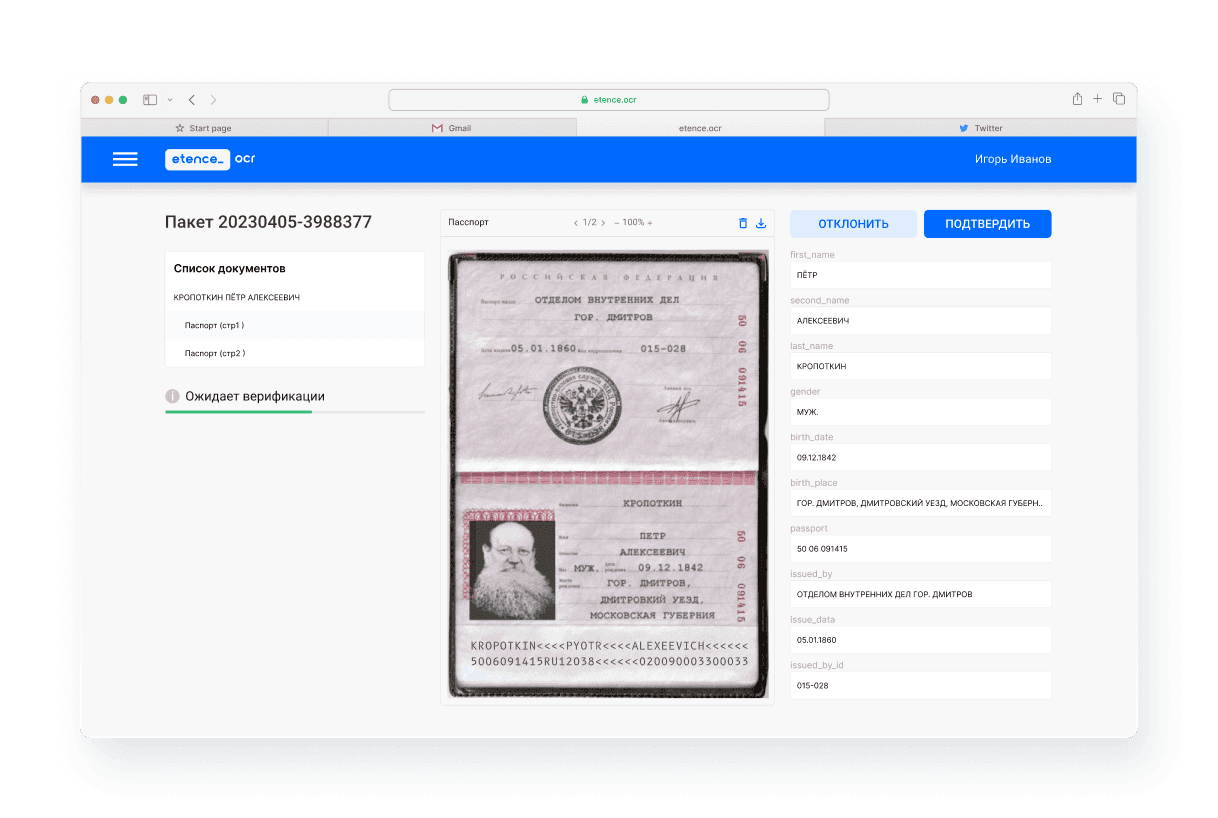Switch to the Twitter tab
Image resolution: width=1218 pixels, height=818 pixels.
pos(980,128)
